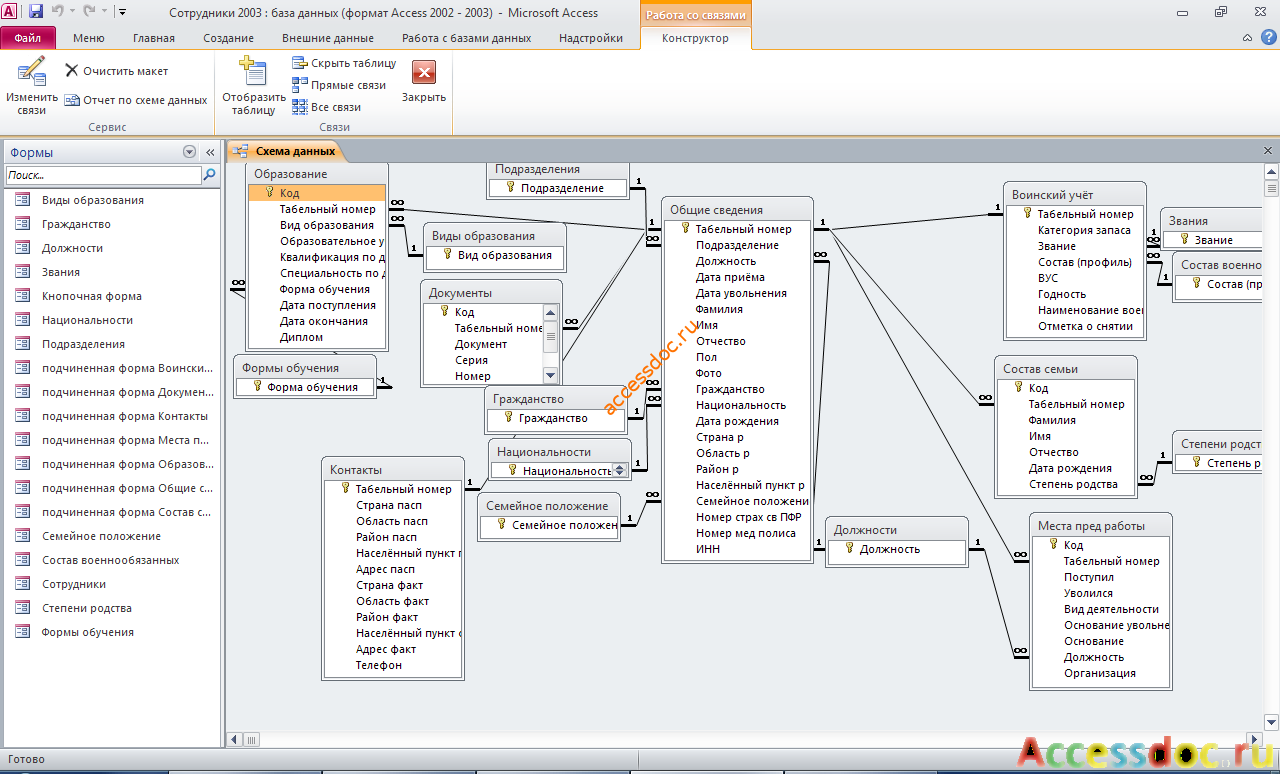Open the Звания form in navigation pane
The image size is (1280, 774).
click(61, 272)
